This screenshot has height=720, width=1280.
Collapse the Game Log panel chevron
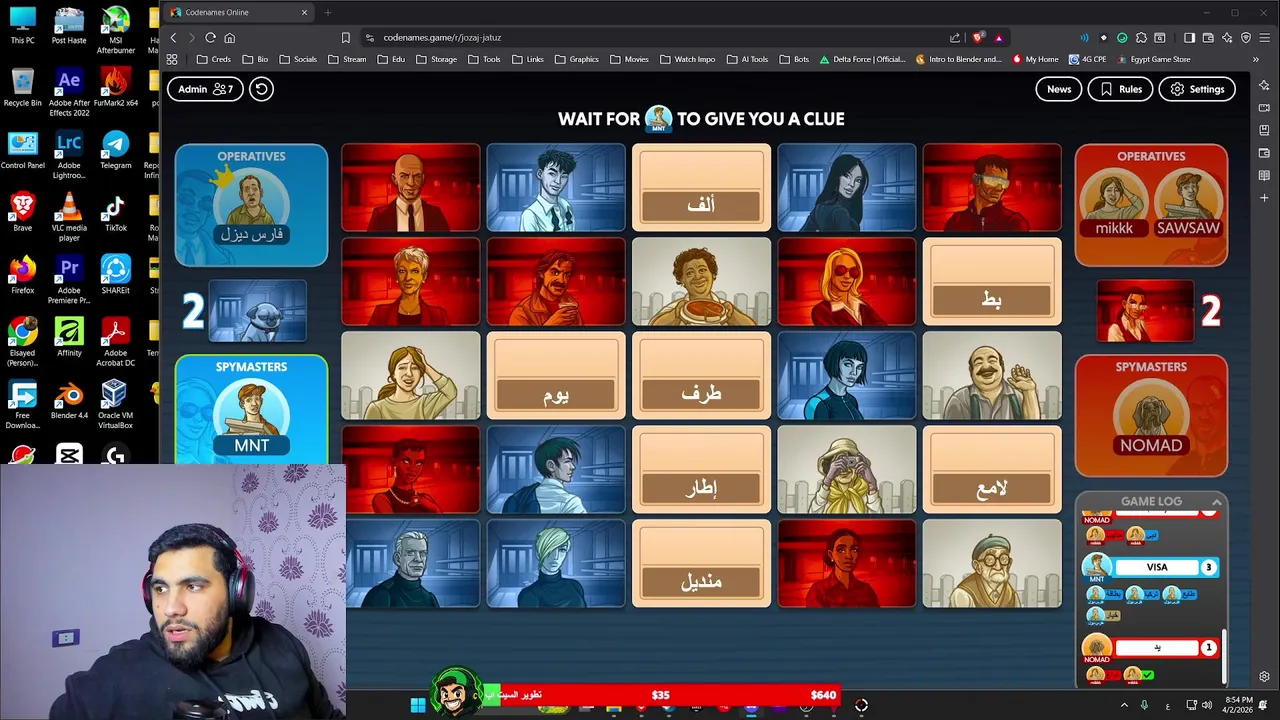[x=1217, y=502]
